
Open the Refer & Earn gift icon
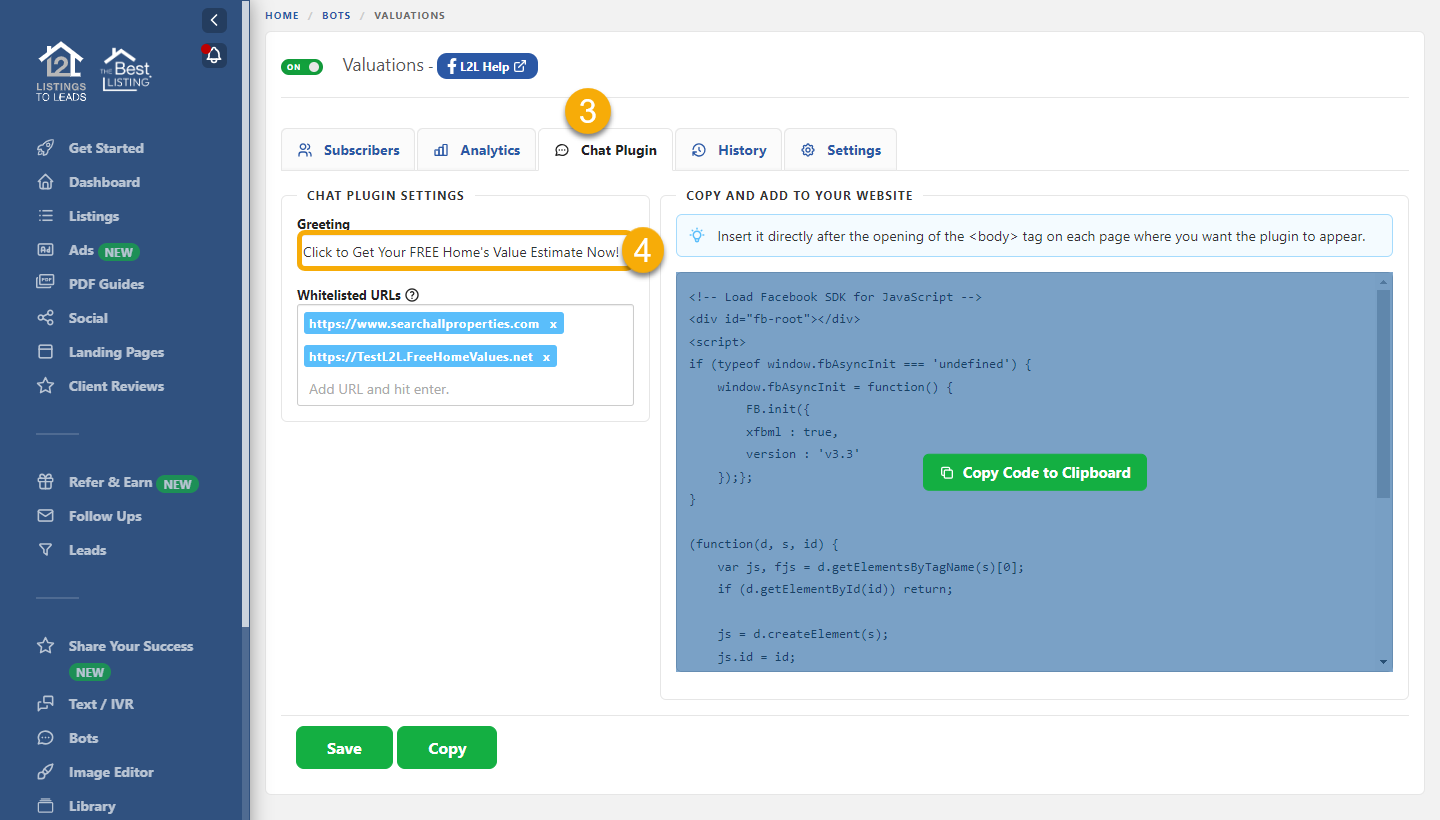coord(45,482)
